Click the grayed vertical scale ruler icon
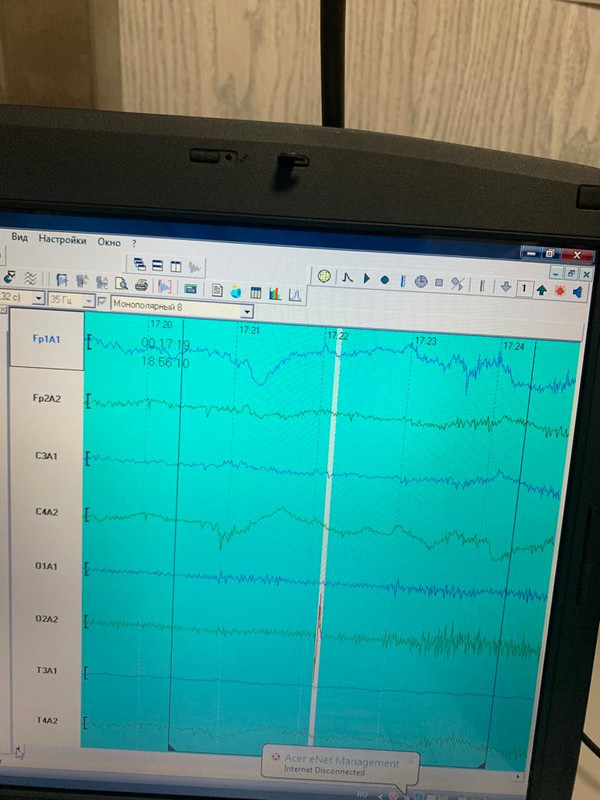 482,285
